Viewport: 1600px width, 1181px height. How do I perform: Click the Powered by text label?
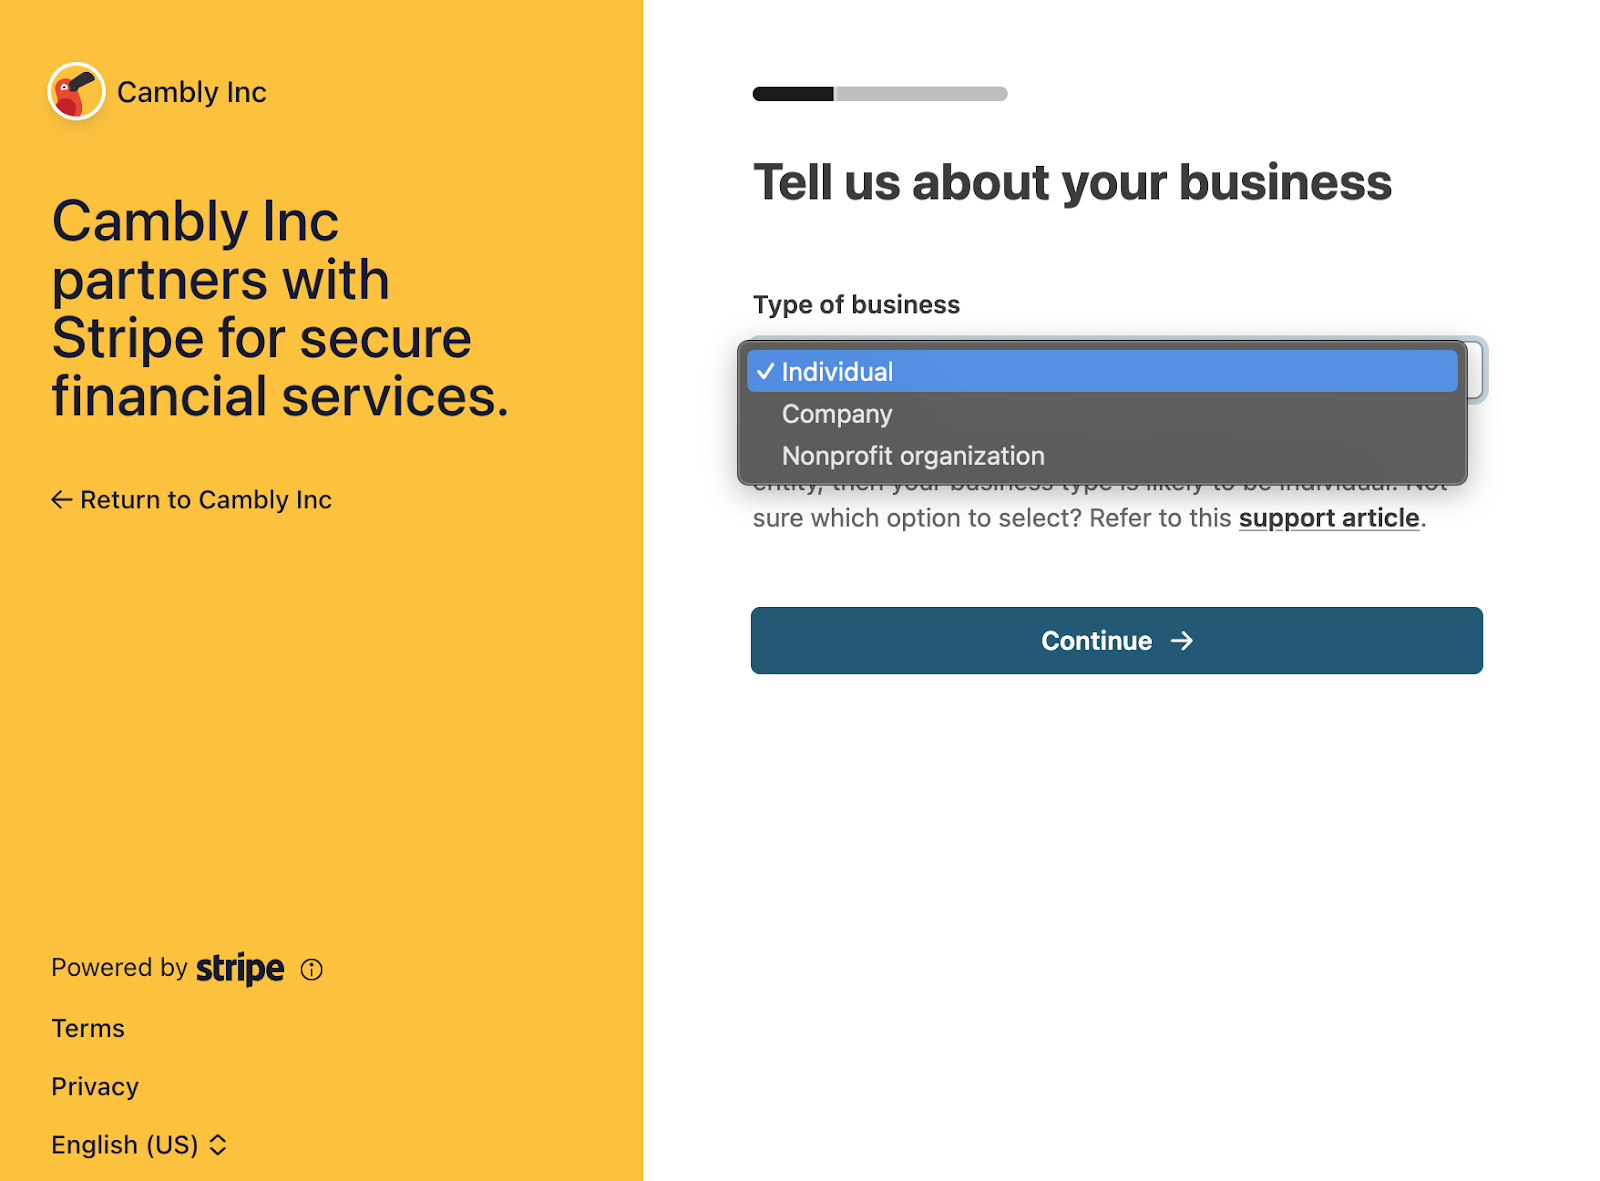119,968
